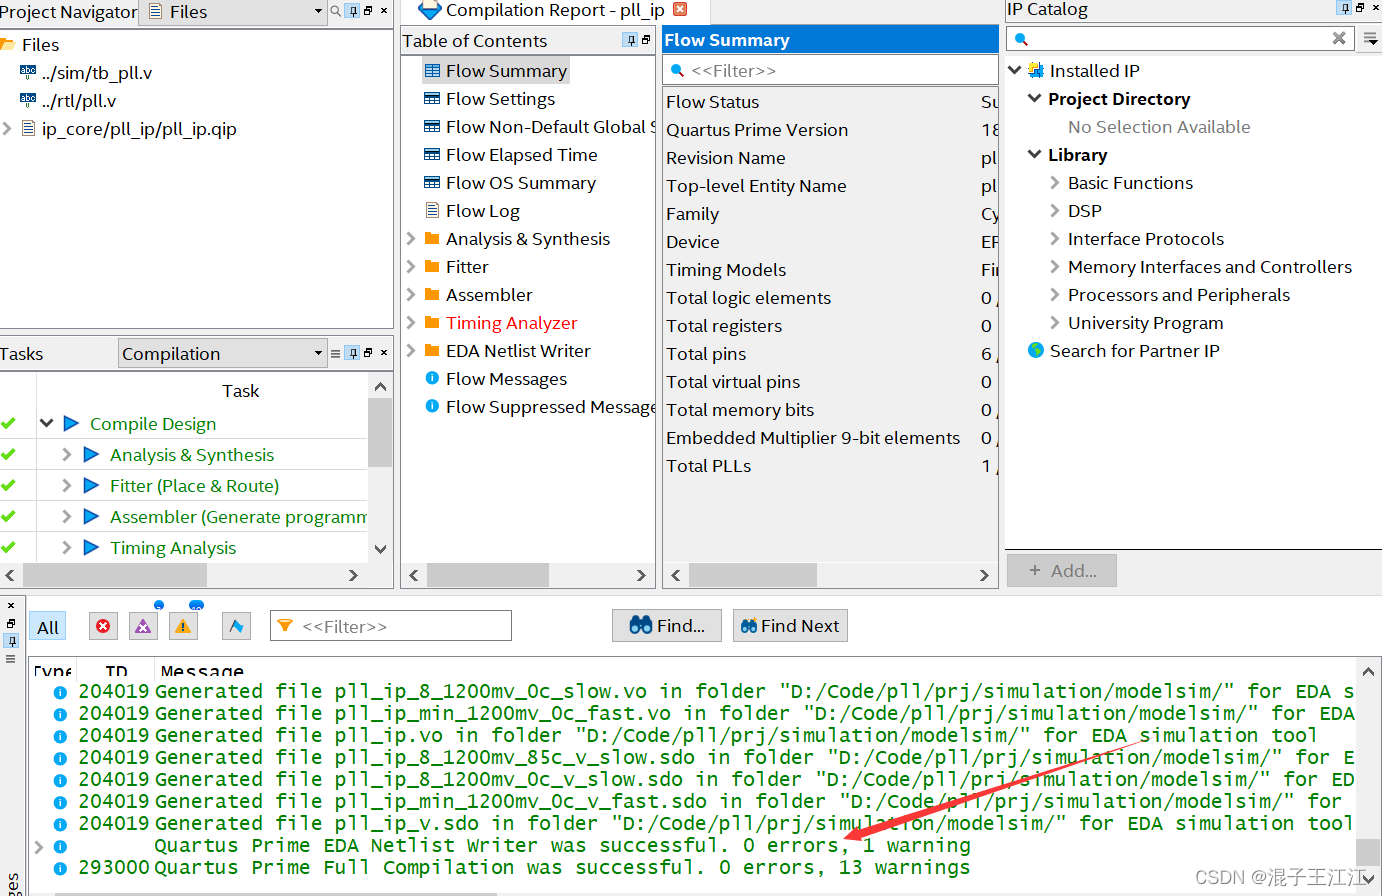
Task: Clear the IP Catalog search box
Action: (x=1339, y=38)
